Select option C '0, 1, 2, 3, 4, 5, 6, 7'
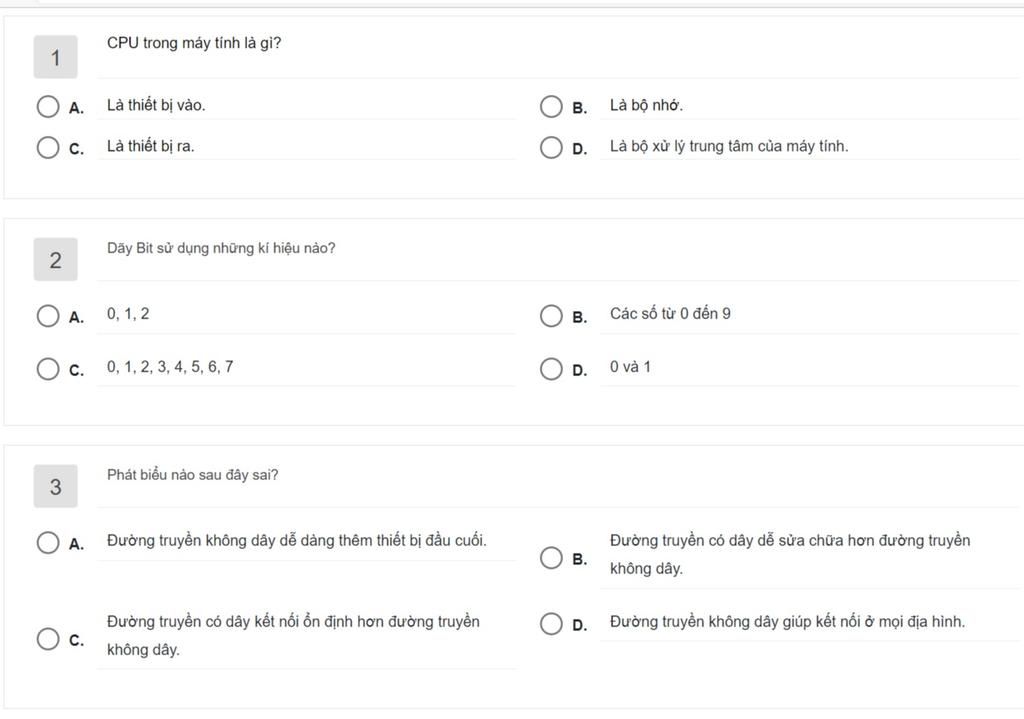The height and width of the screenshot is (719, 1024). click(48, 369)
